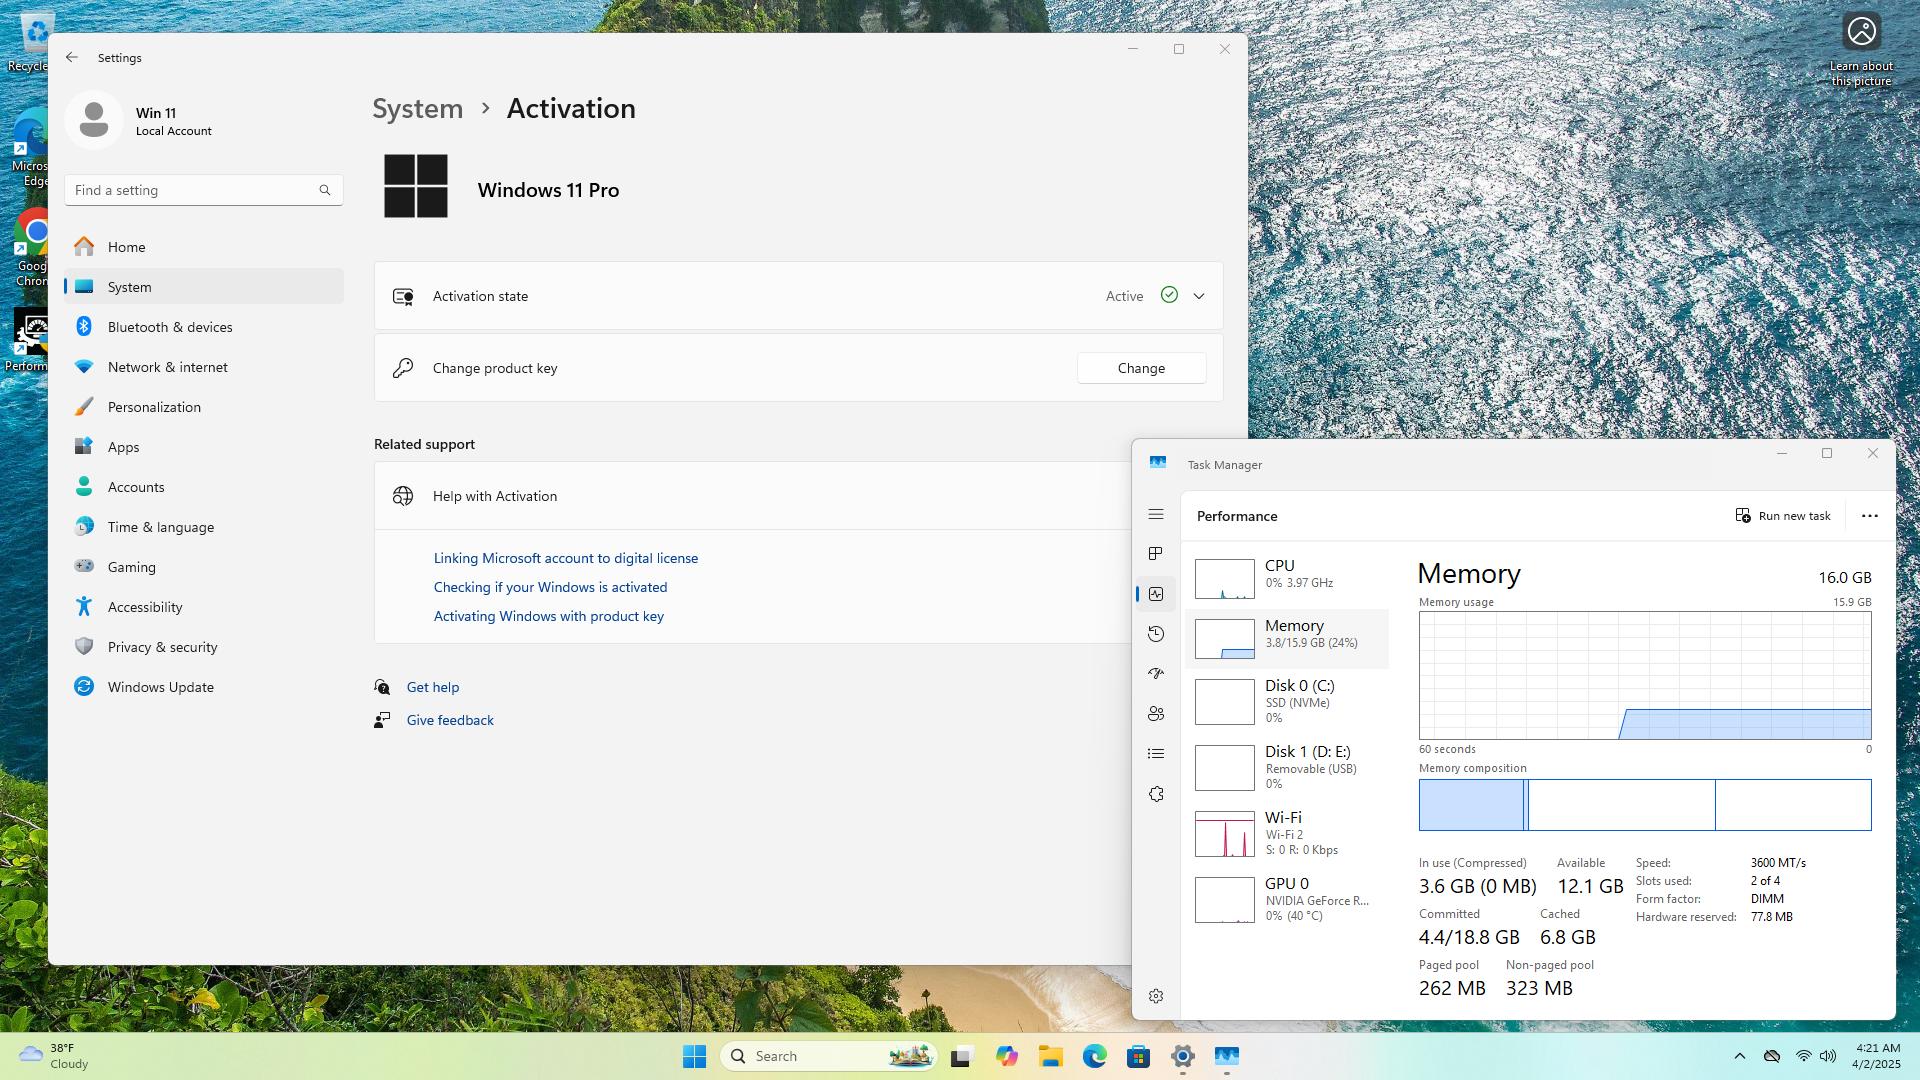
Task: Open Accounts settings category
Action: coord(204,487)
